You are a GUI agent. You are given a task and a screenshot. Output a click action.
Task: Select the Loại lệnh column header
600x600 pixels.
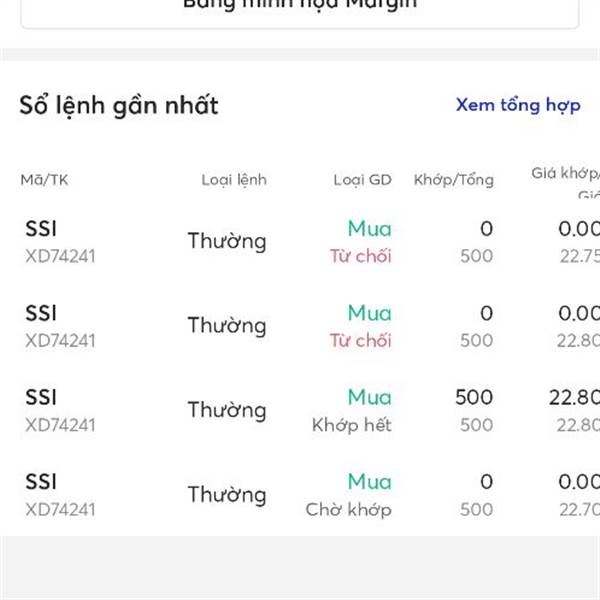click(x=234, y=180)
